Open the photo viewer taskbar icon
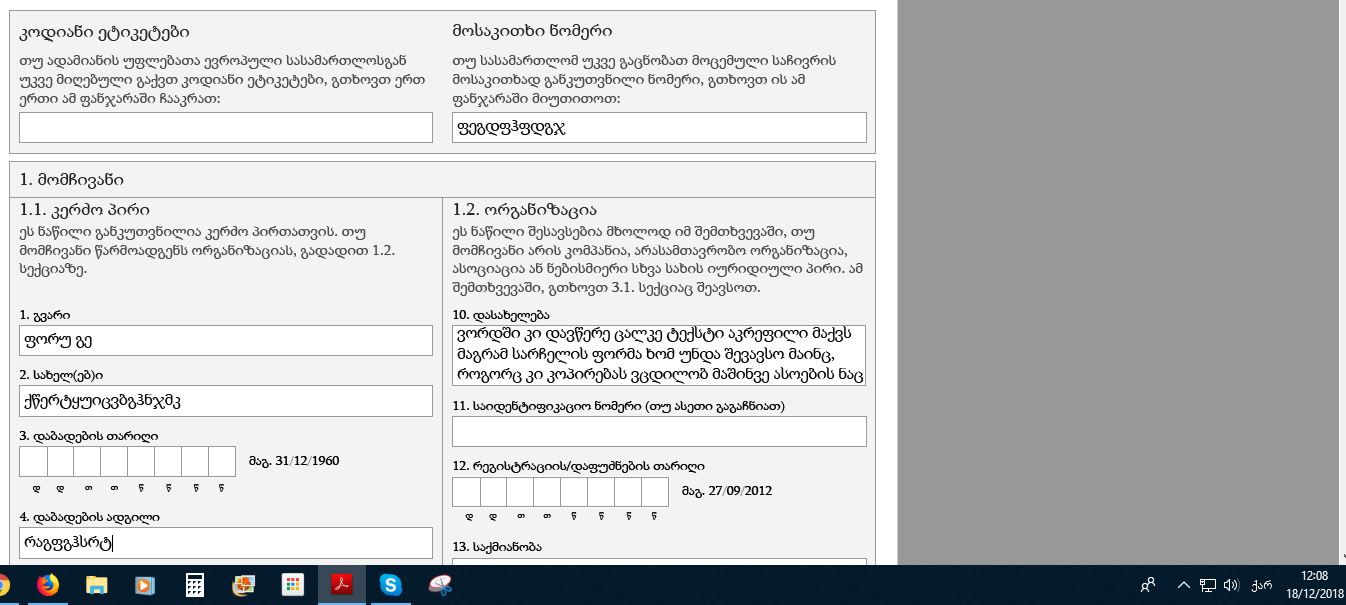 244,585
